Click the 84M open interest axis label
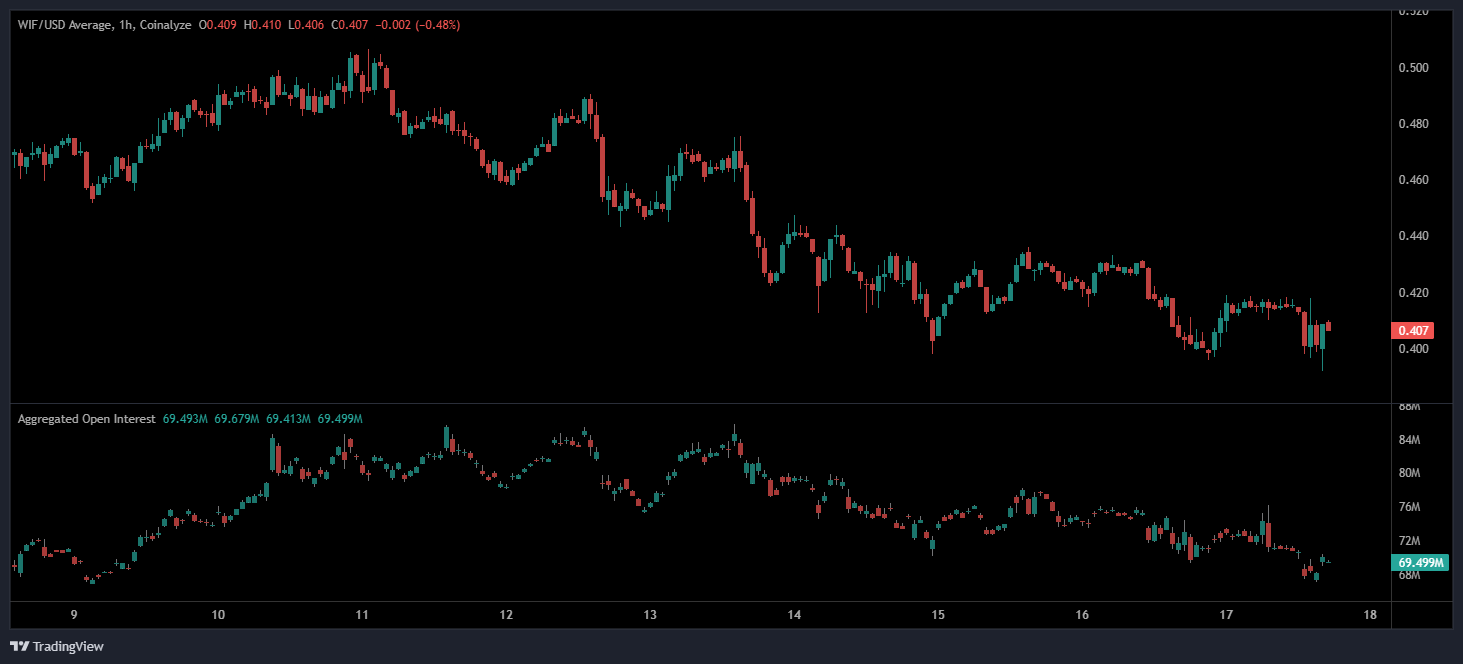1463x664 pixels. point(1409,440)
